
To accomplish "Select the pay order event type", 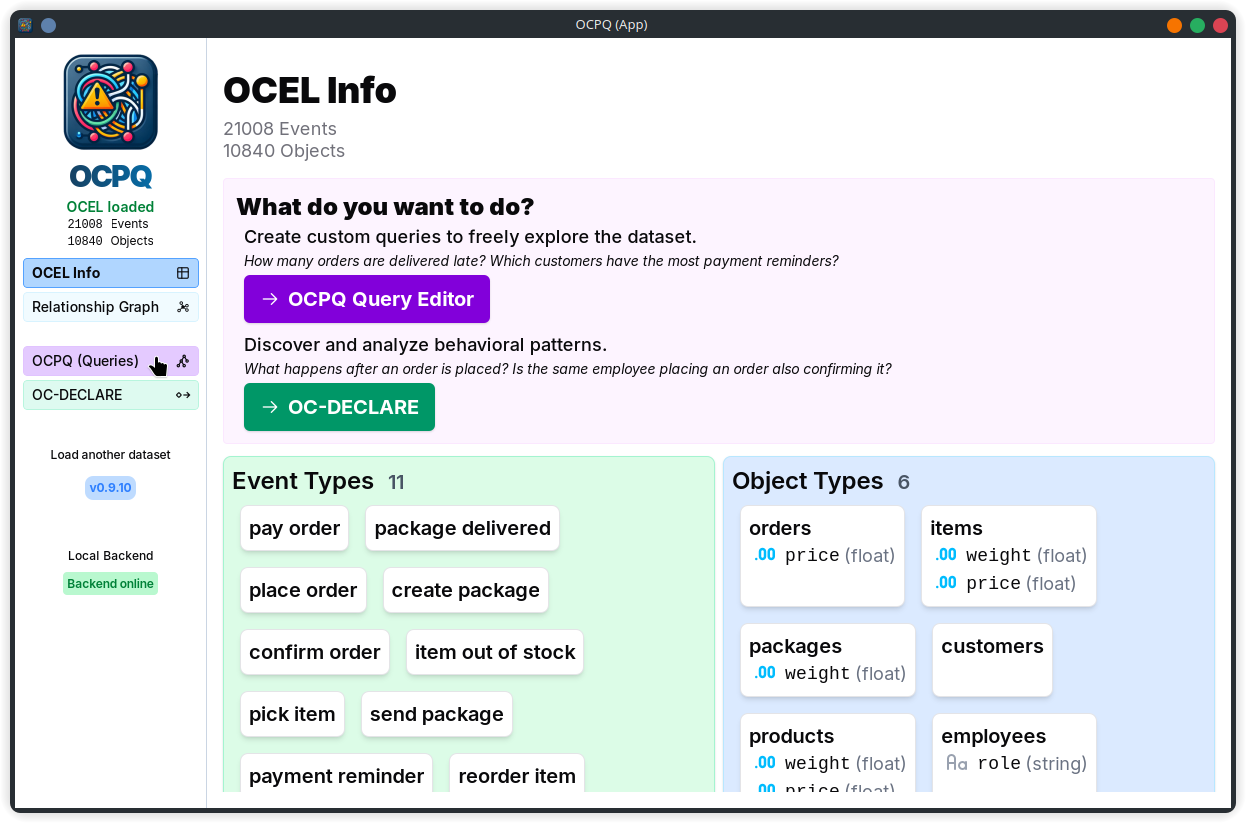I will [294, 528].
